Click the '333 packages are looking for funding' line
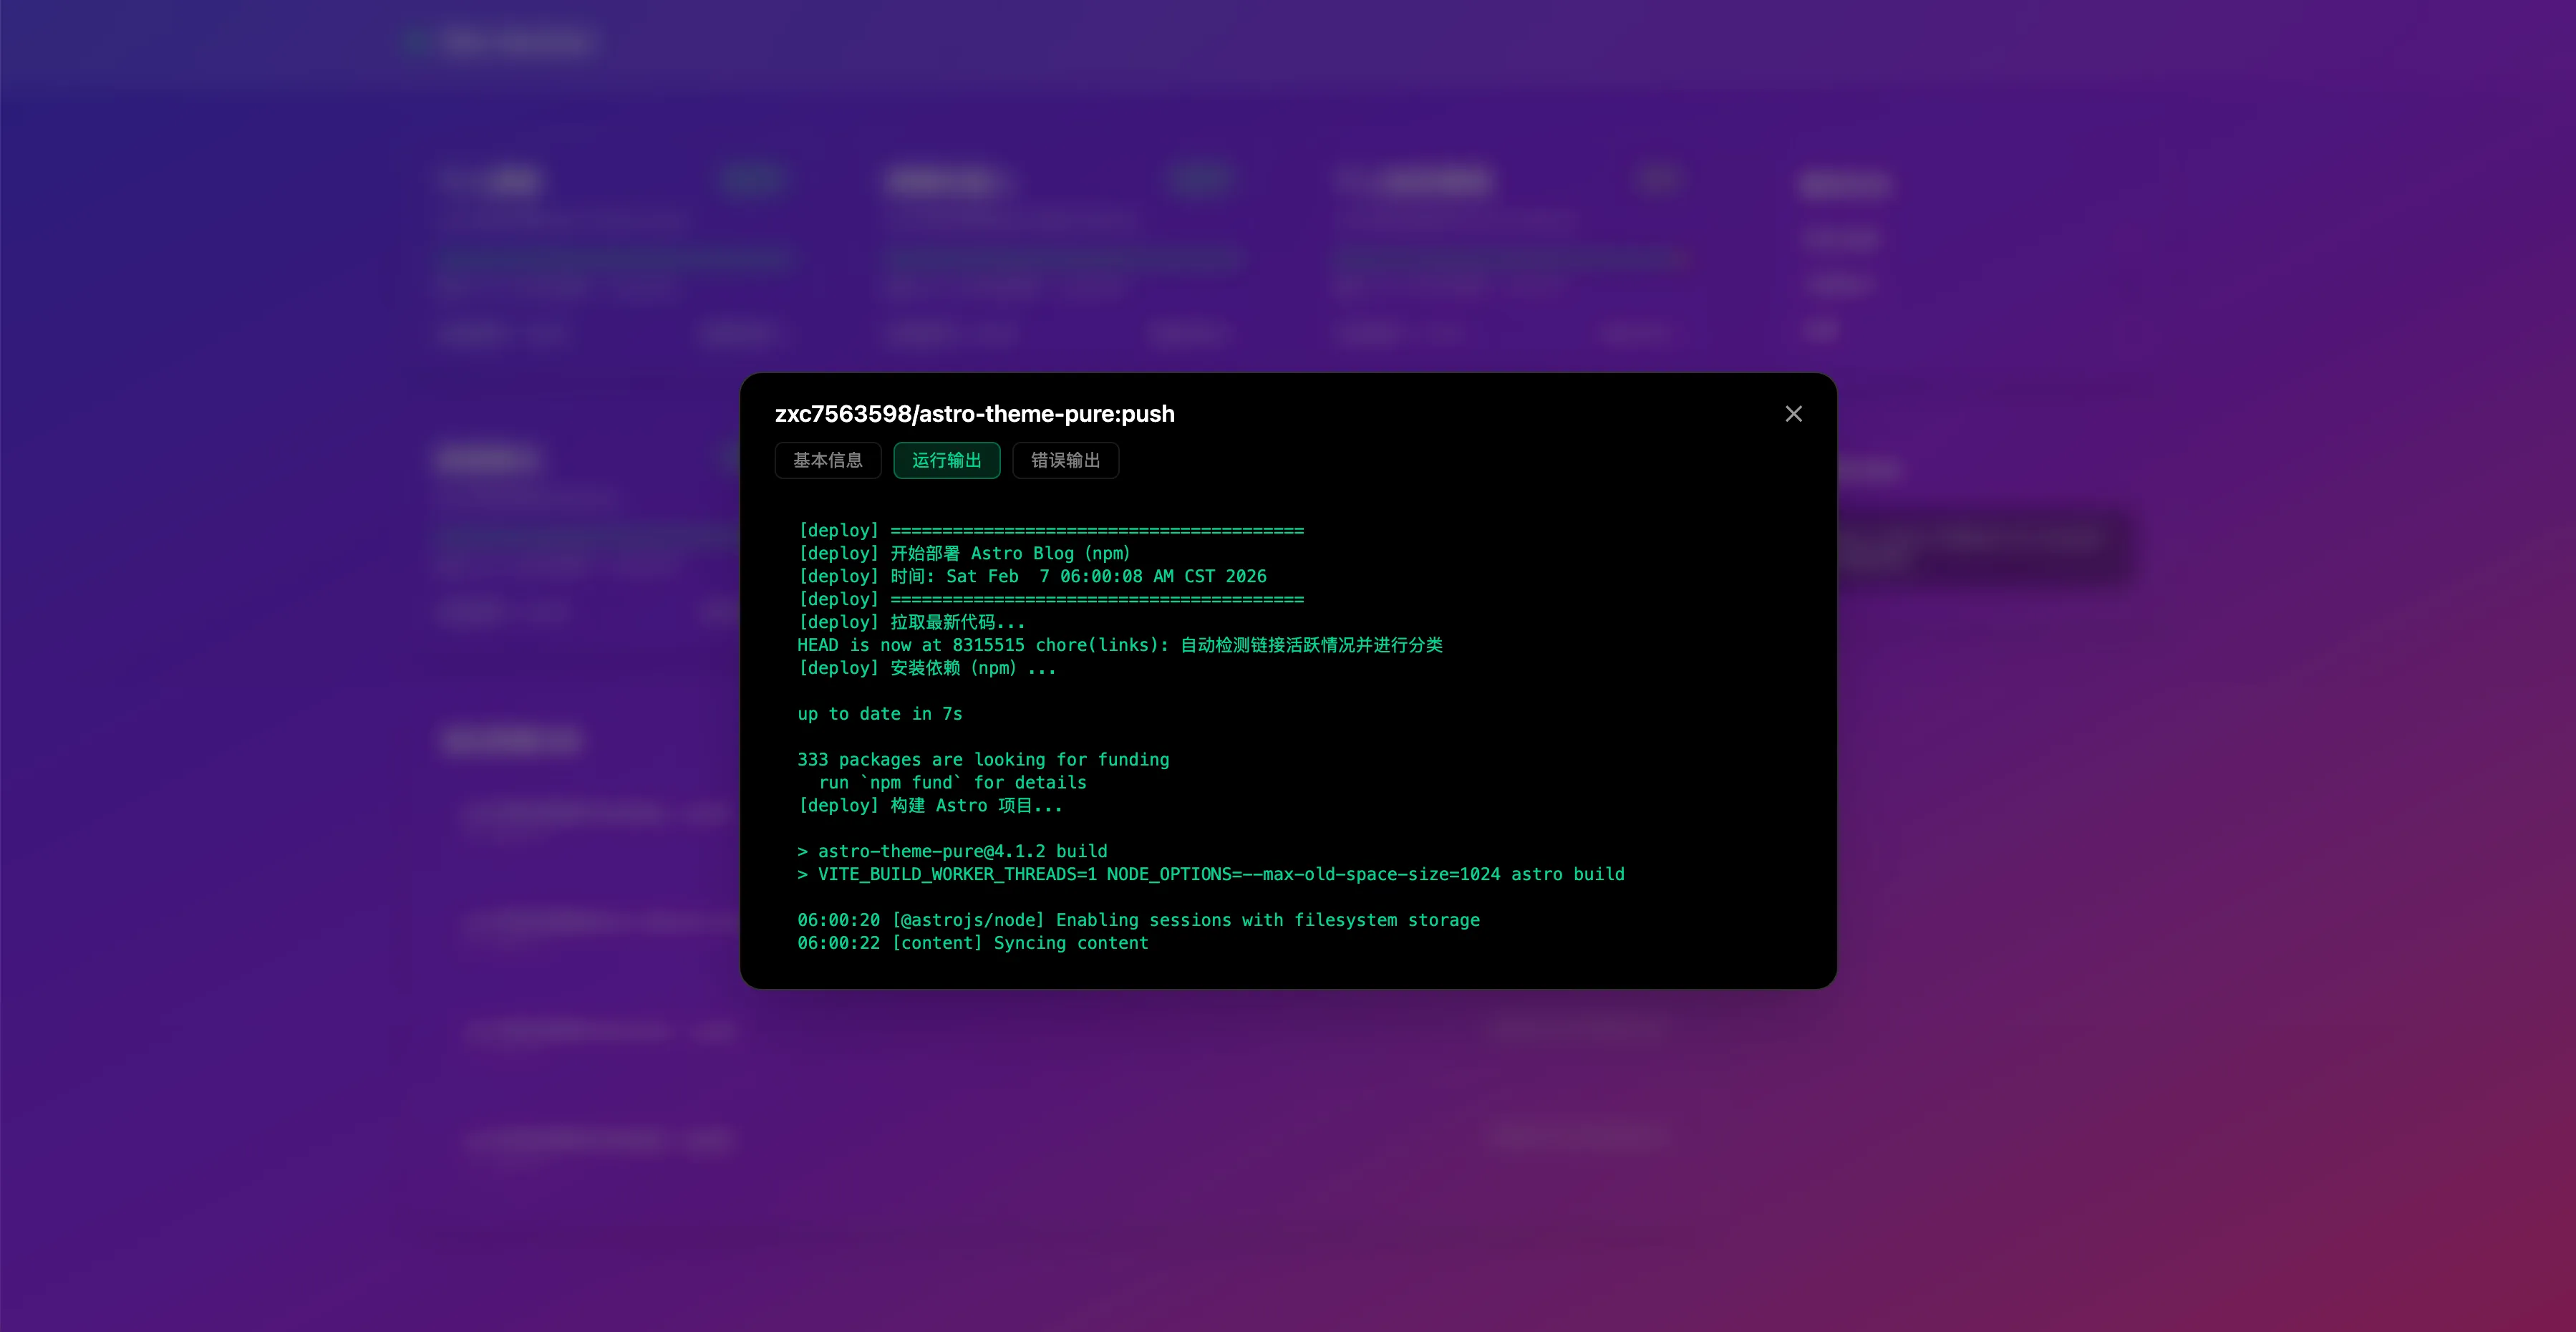The width and height of the screenshot is (2576, 1332). [983, 760]
